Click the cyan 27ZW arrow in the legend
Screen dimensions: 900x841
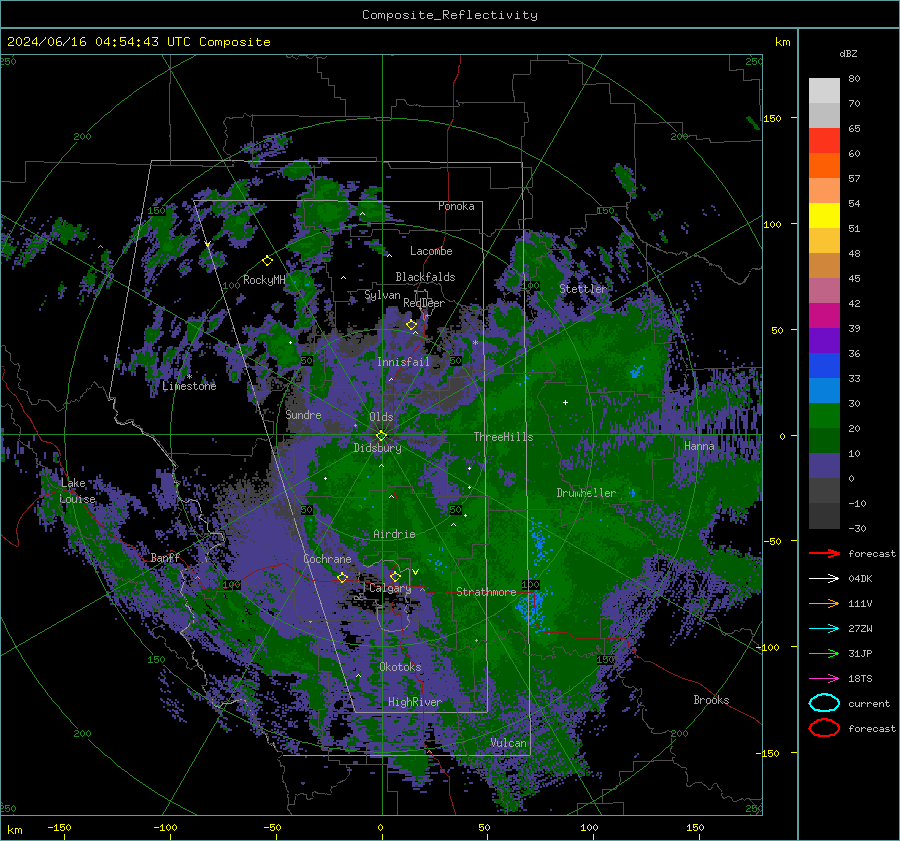pyautogui.click(x=824, y=629)
